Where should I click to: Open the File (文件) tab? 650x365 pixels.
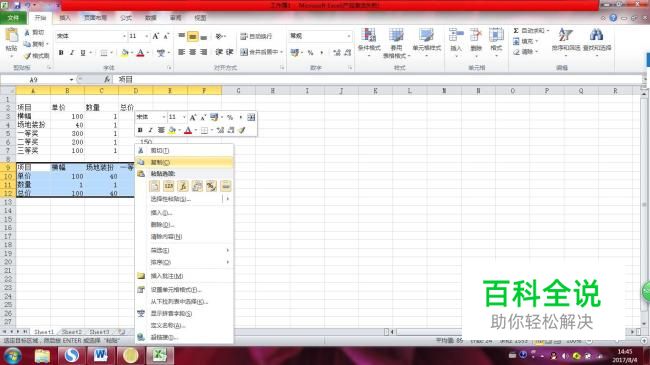[13, 18]
